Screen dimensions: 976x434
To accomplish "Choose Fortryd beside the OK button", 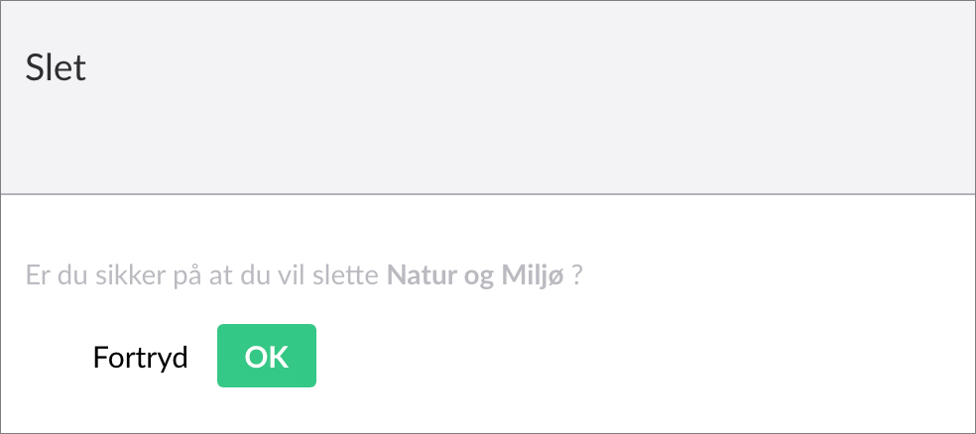I will [140, 357].
